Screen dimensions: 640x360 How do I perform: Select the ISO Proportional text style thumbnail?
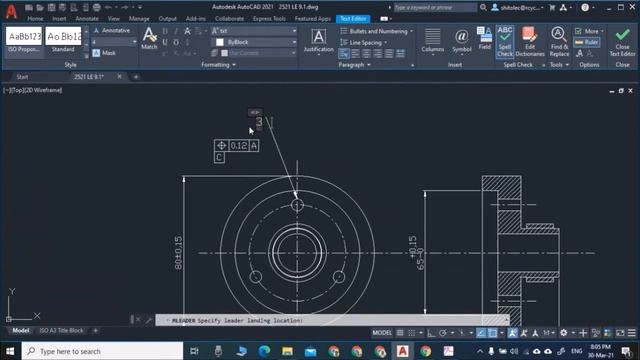tap(24, 40)
